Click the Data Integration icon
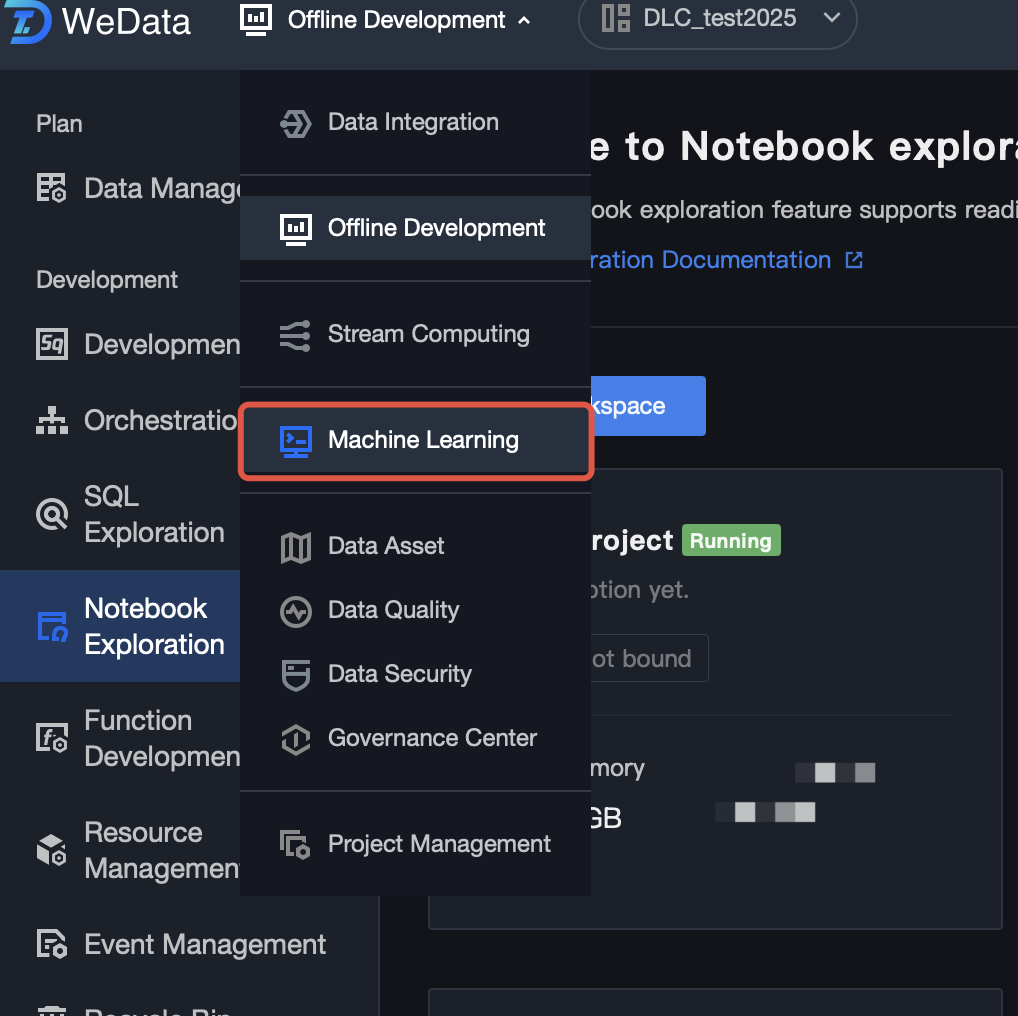This screenshot has width=1018, height=1016. click(x=296, y=123)
